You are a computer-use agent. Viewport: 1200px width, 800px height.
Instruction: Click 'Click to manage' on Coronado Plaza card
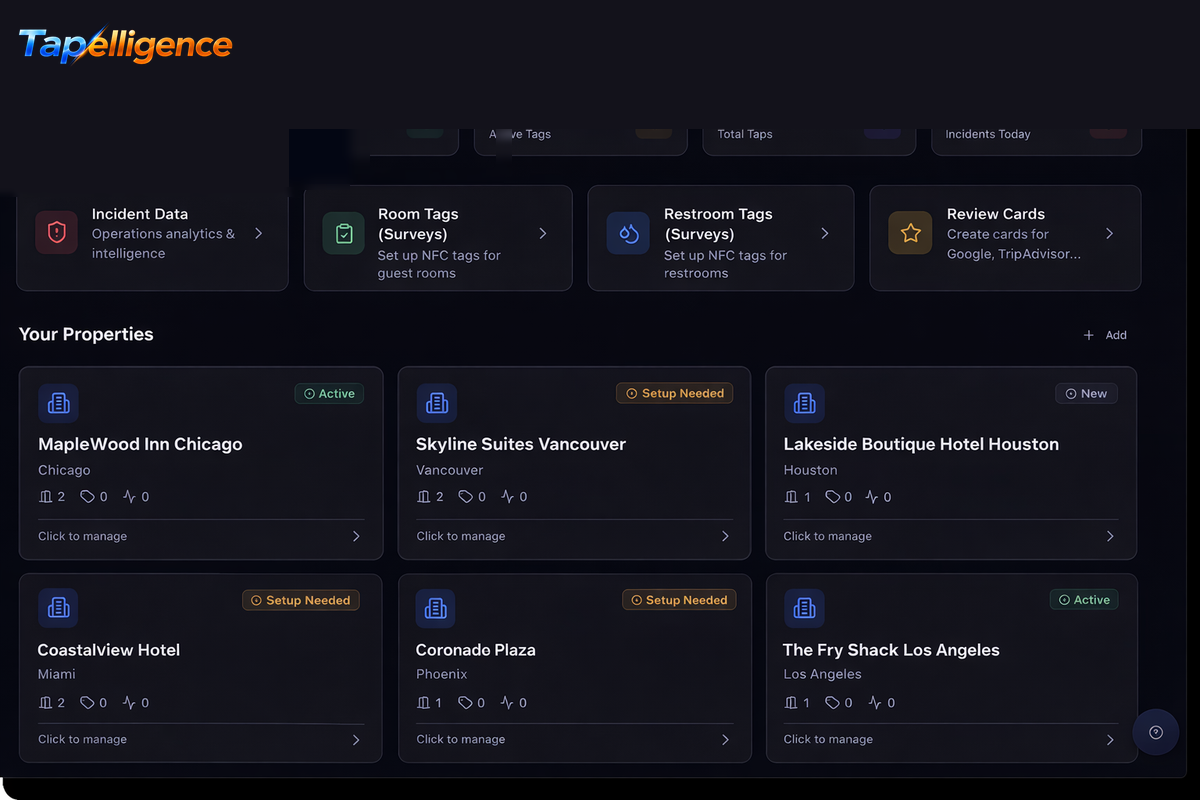(460, 739)
